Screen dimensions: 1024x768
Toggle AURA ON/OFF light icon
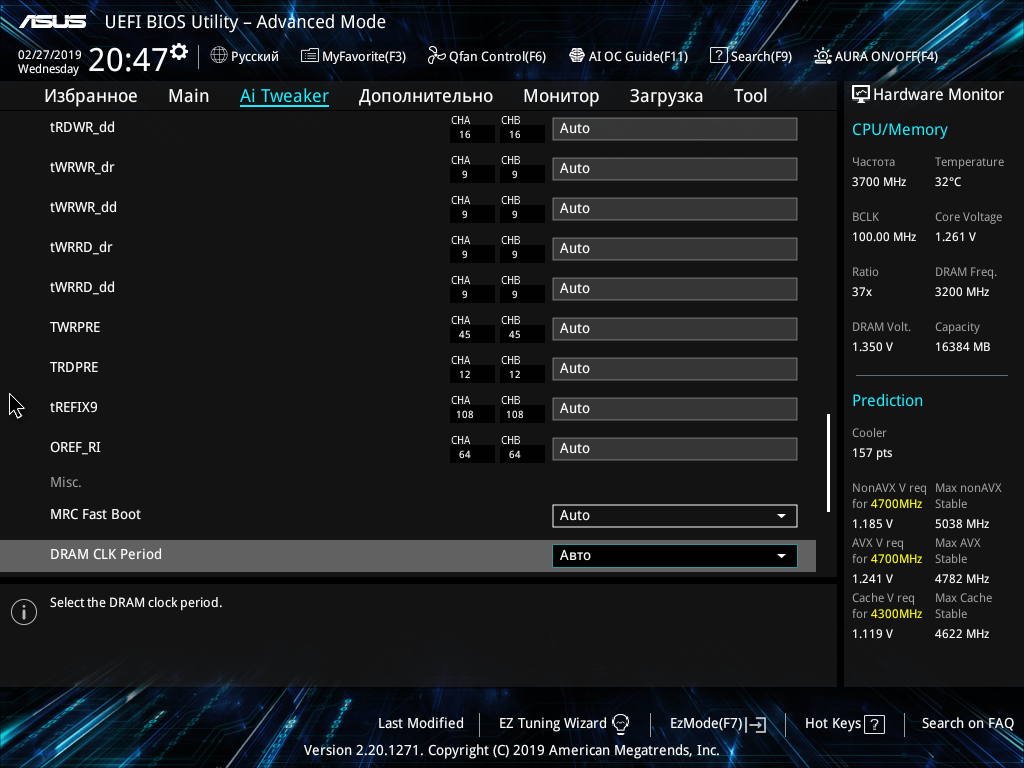(822, 56)
